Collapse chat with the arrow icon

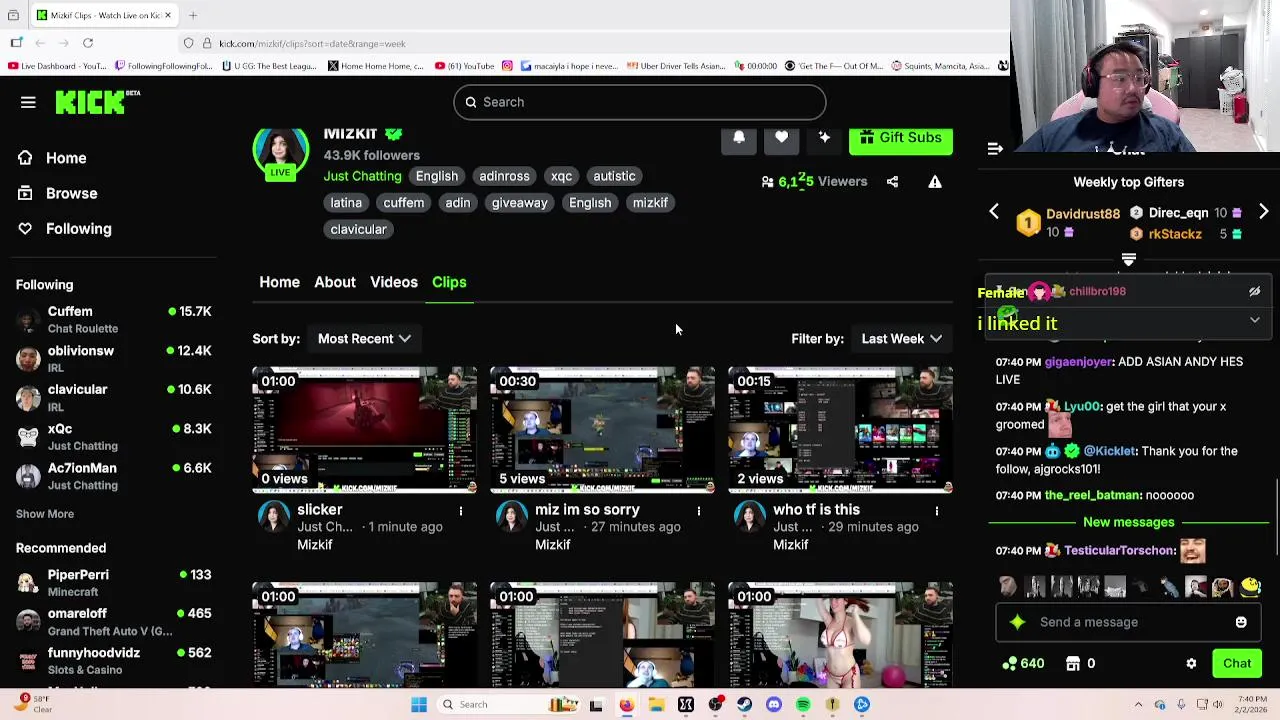click(x=995, y=149)
